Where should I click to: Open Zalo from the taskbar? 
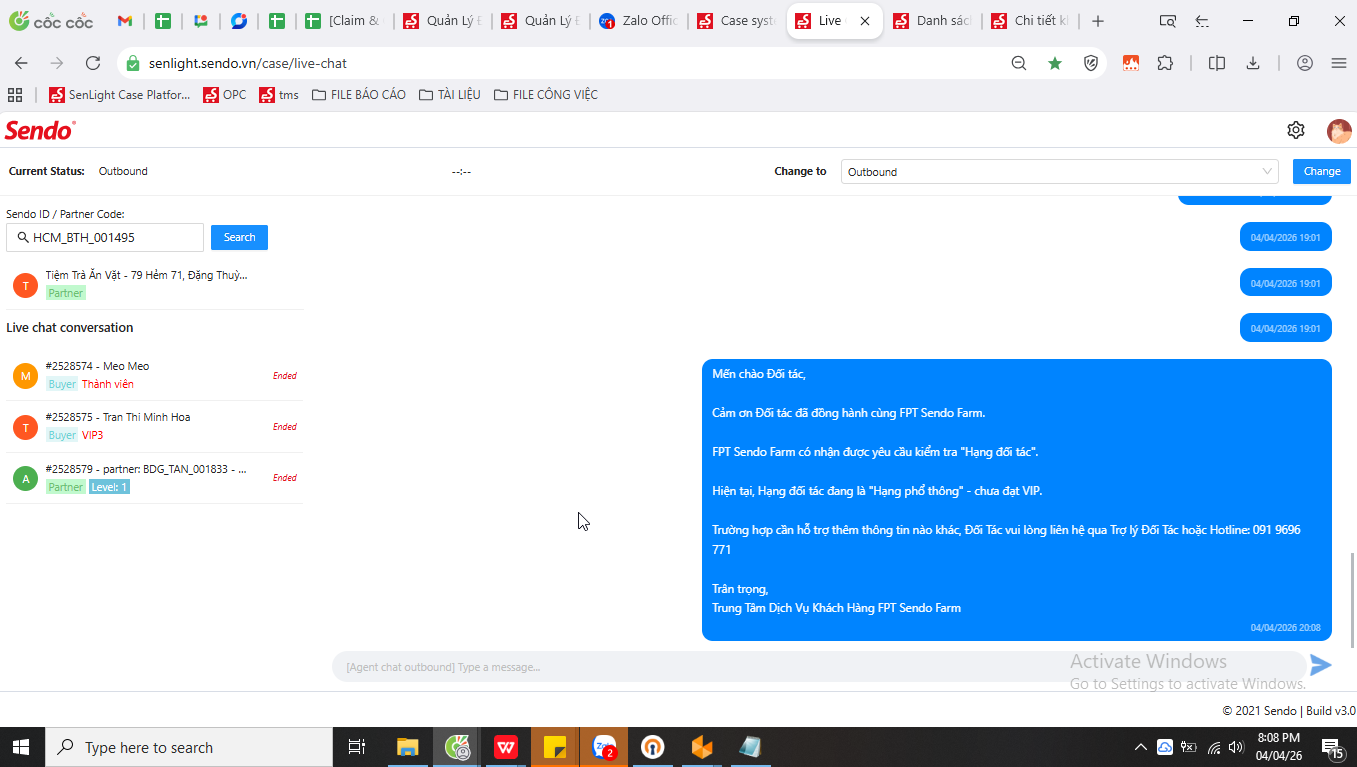click(x=604, y=747)
